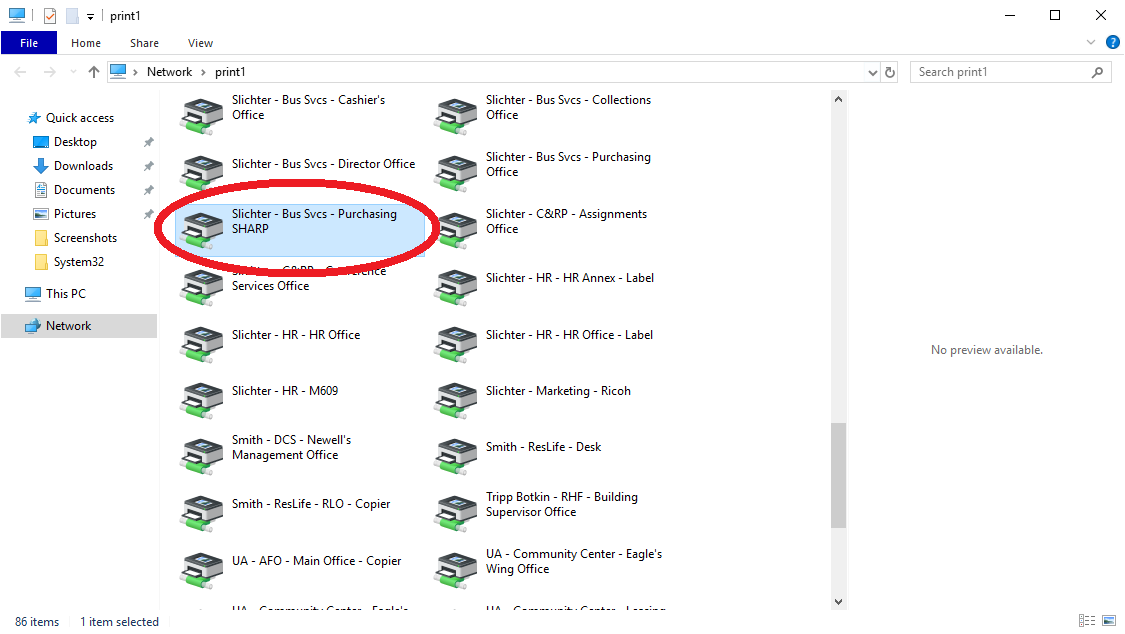Select Smith DCS Newell's Management Office printer icon

[x=202, y=457]
